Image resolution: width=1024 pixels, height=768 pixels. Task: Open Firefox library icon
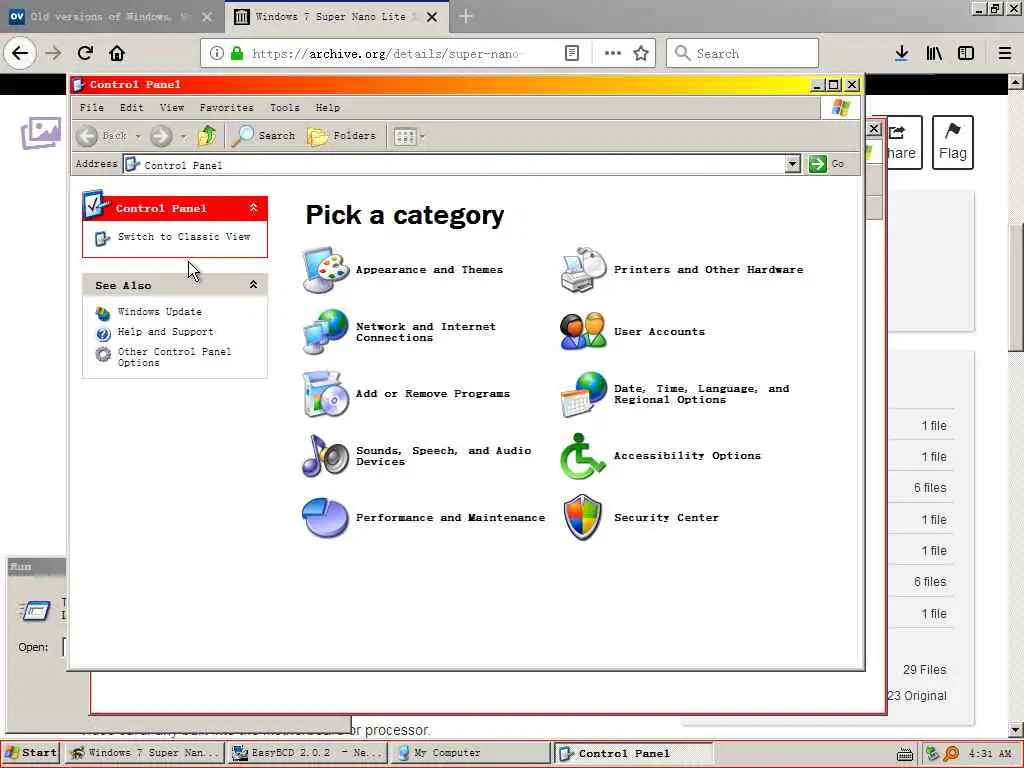(x=934, y=54)
